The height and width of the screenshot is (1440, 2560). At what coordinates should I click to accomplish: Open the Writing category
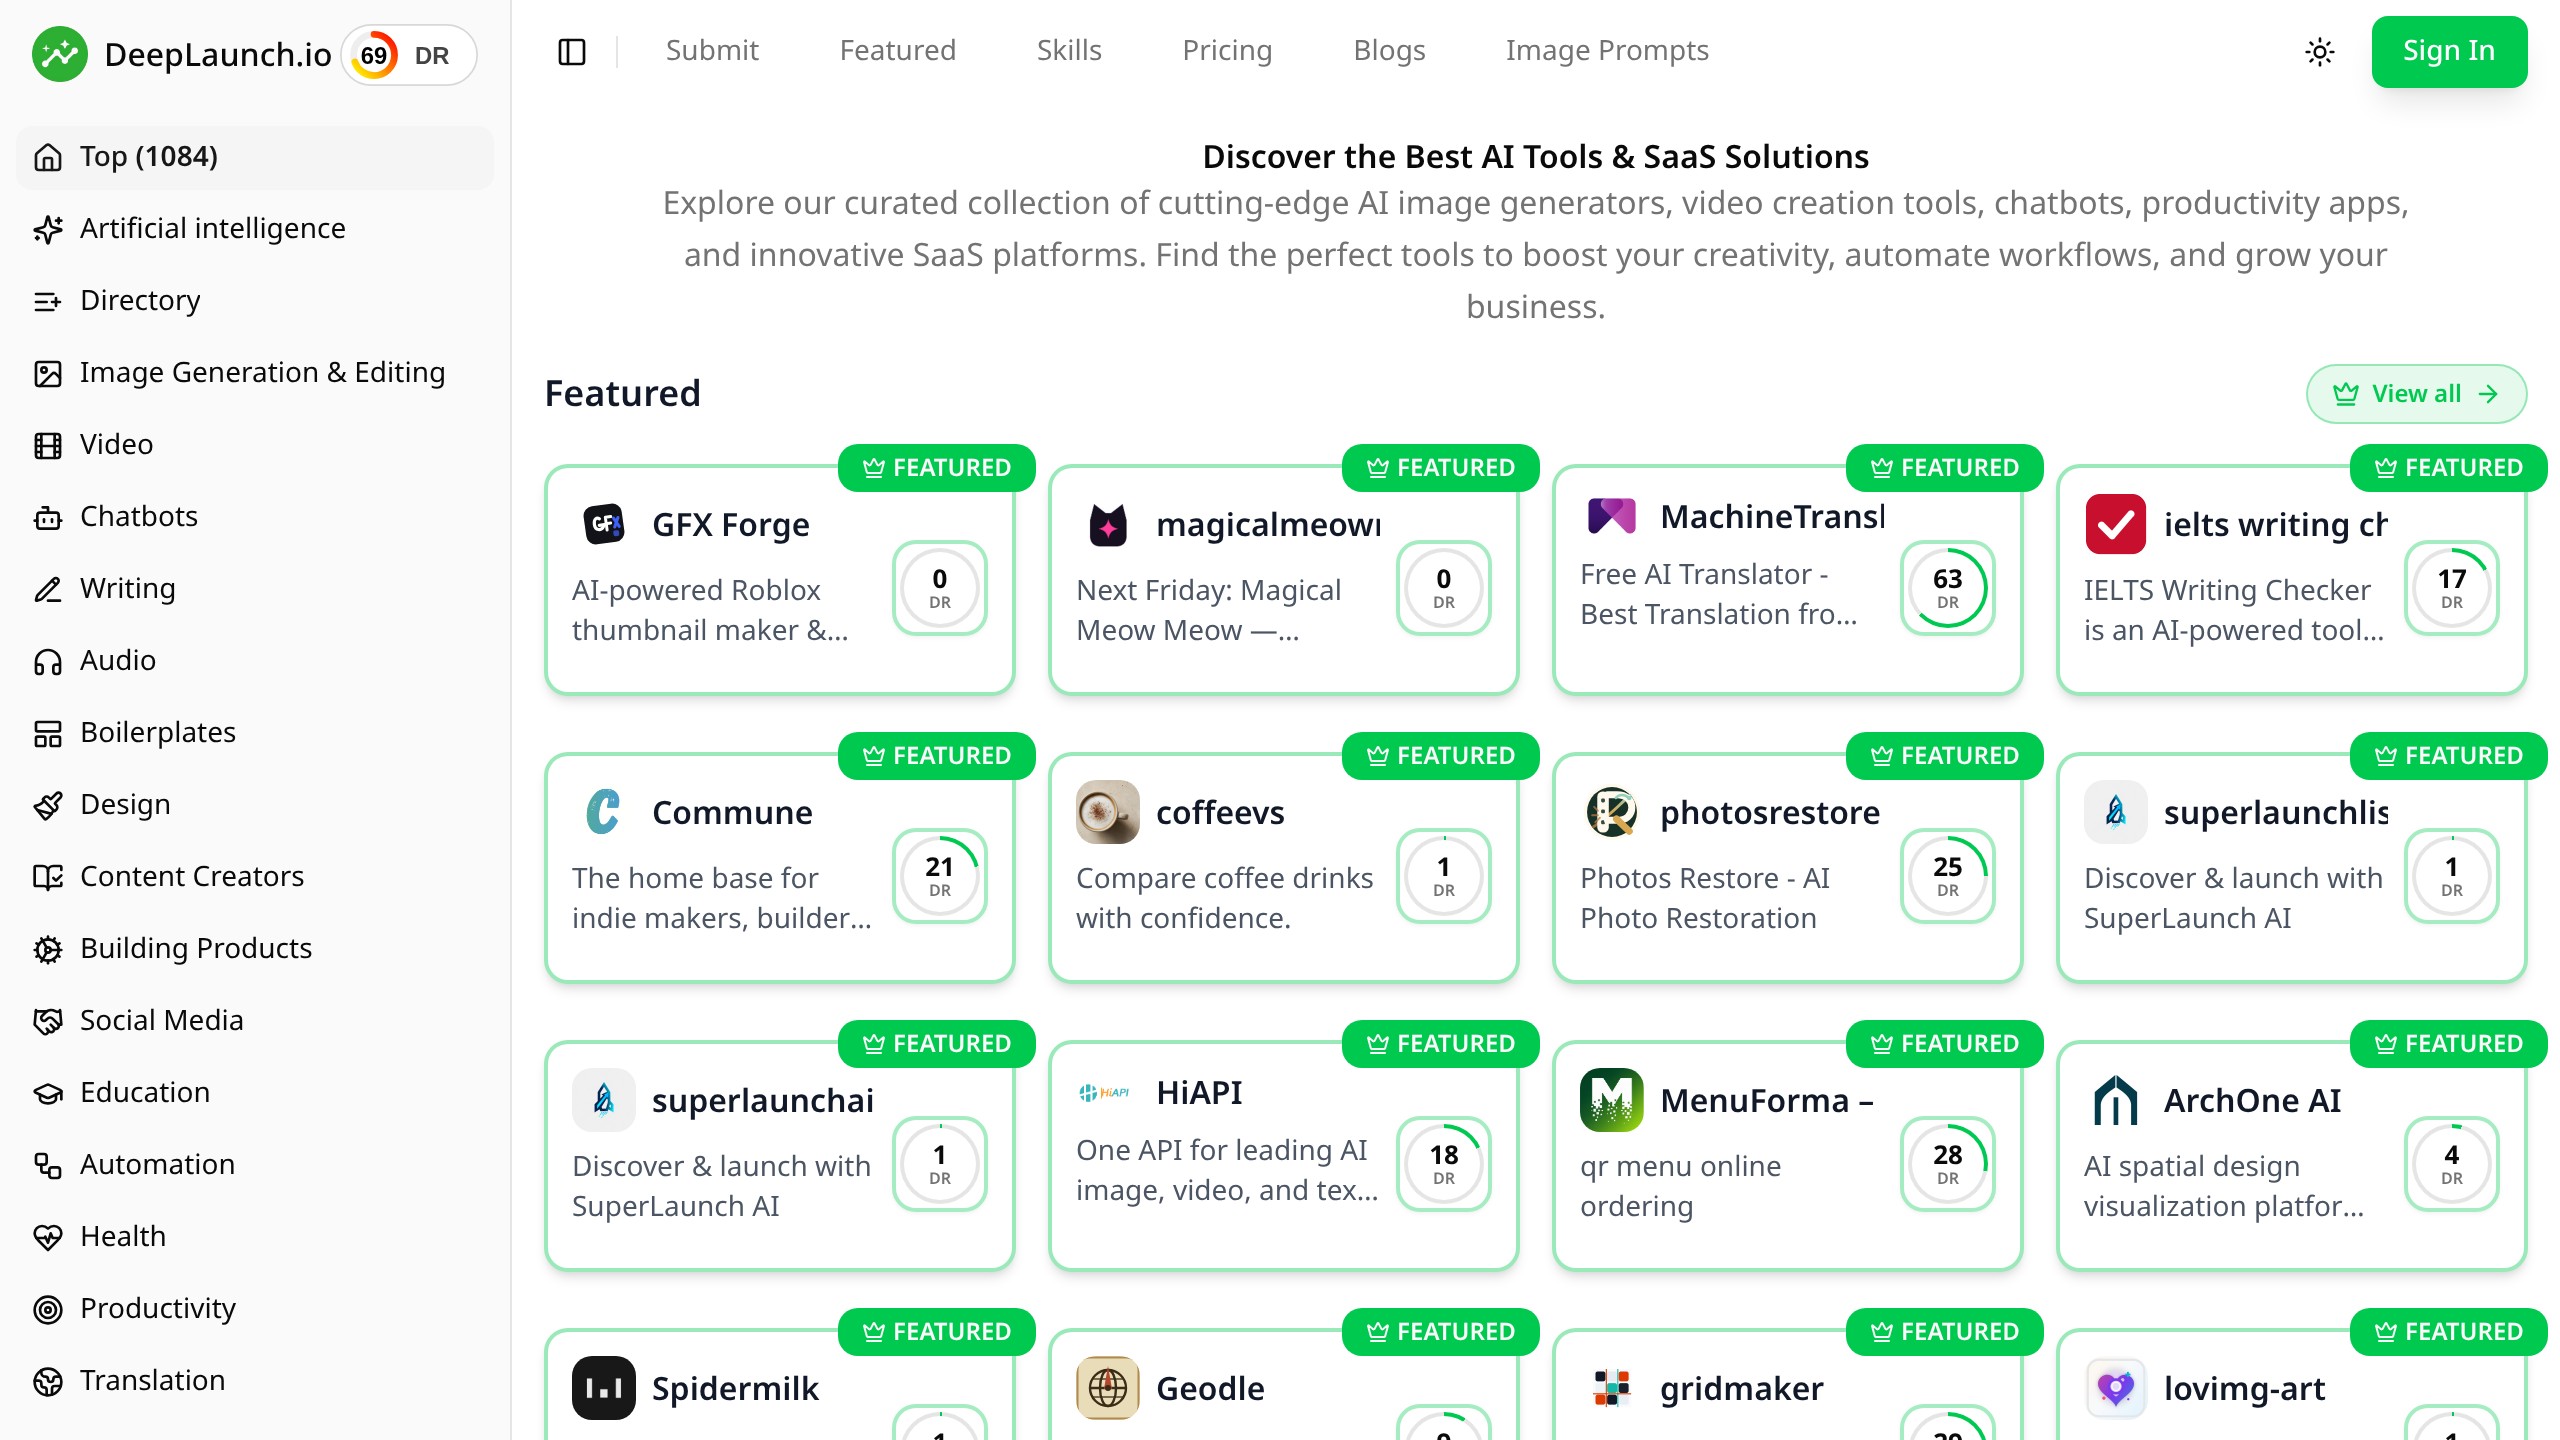(x=255, y=588)
